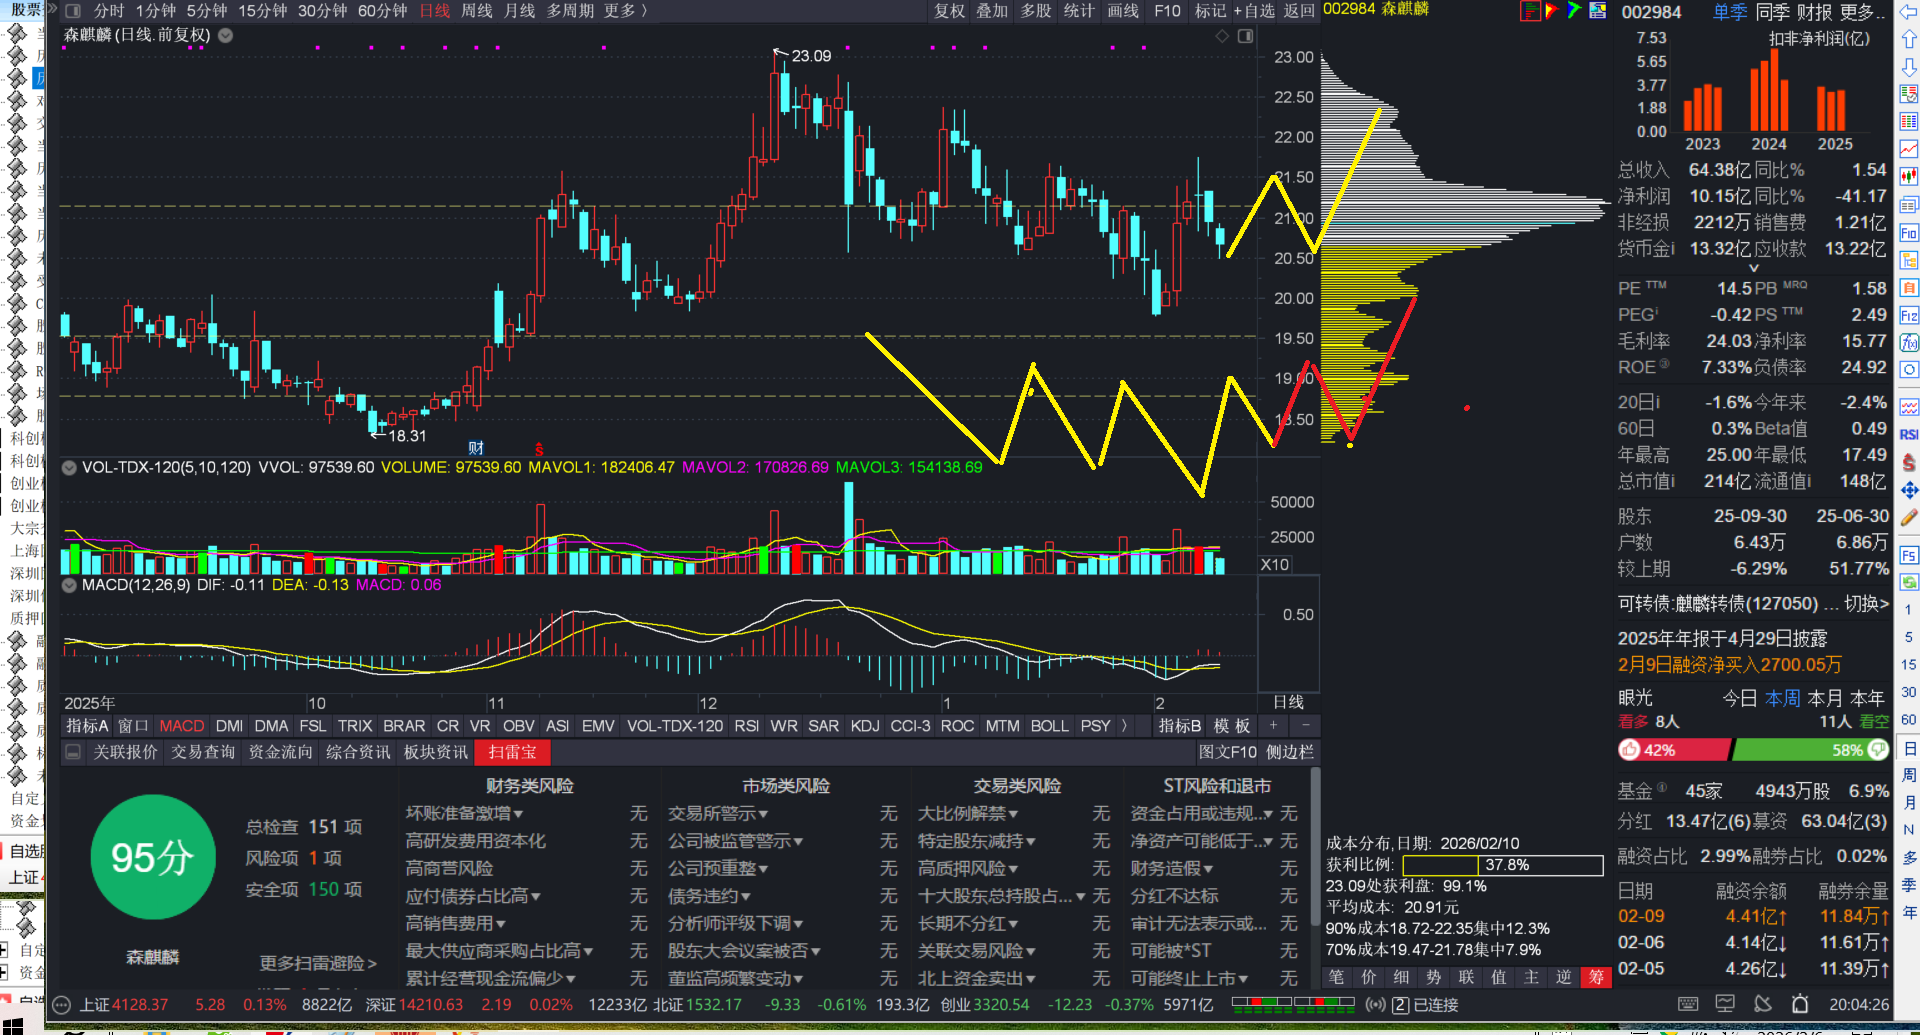Image resolution: width=1920 pixels, height=1035 pixels.
Task: Open the F10 sidebar icon
Action: [x=1909, y=233]
